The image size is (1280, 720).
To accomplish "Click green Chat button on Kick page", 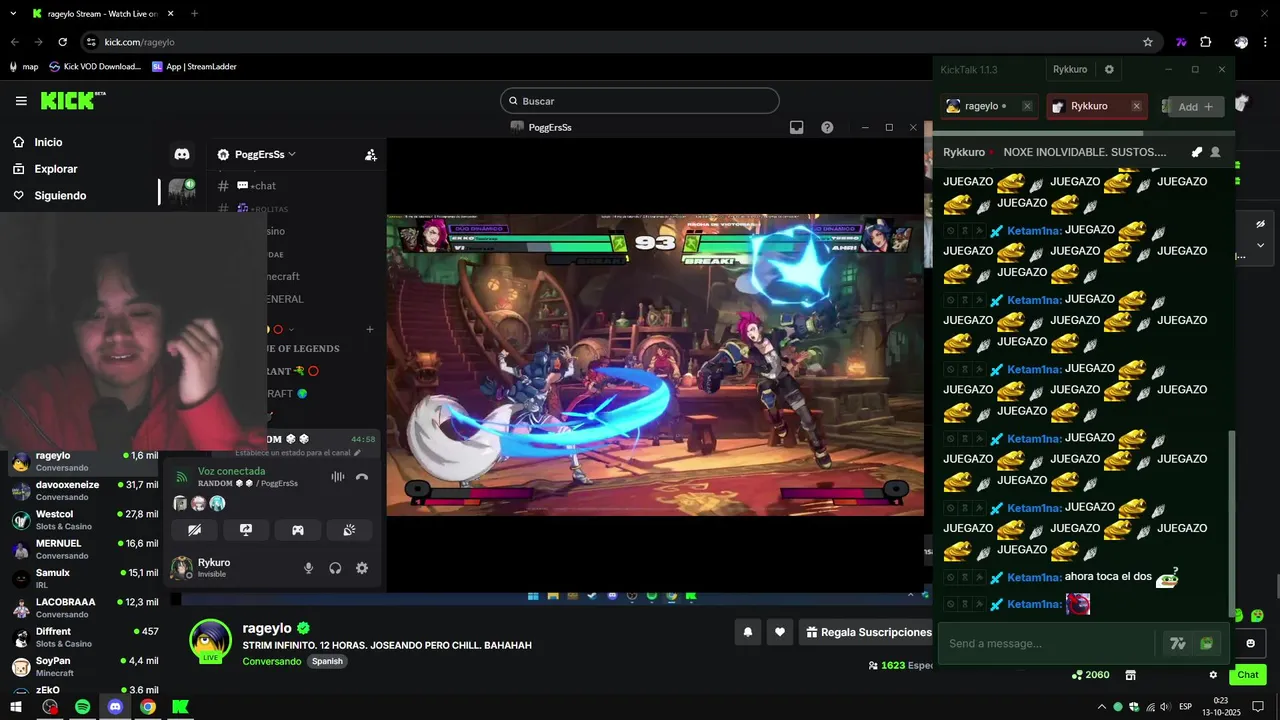I will 1248,675.
